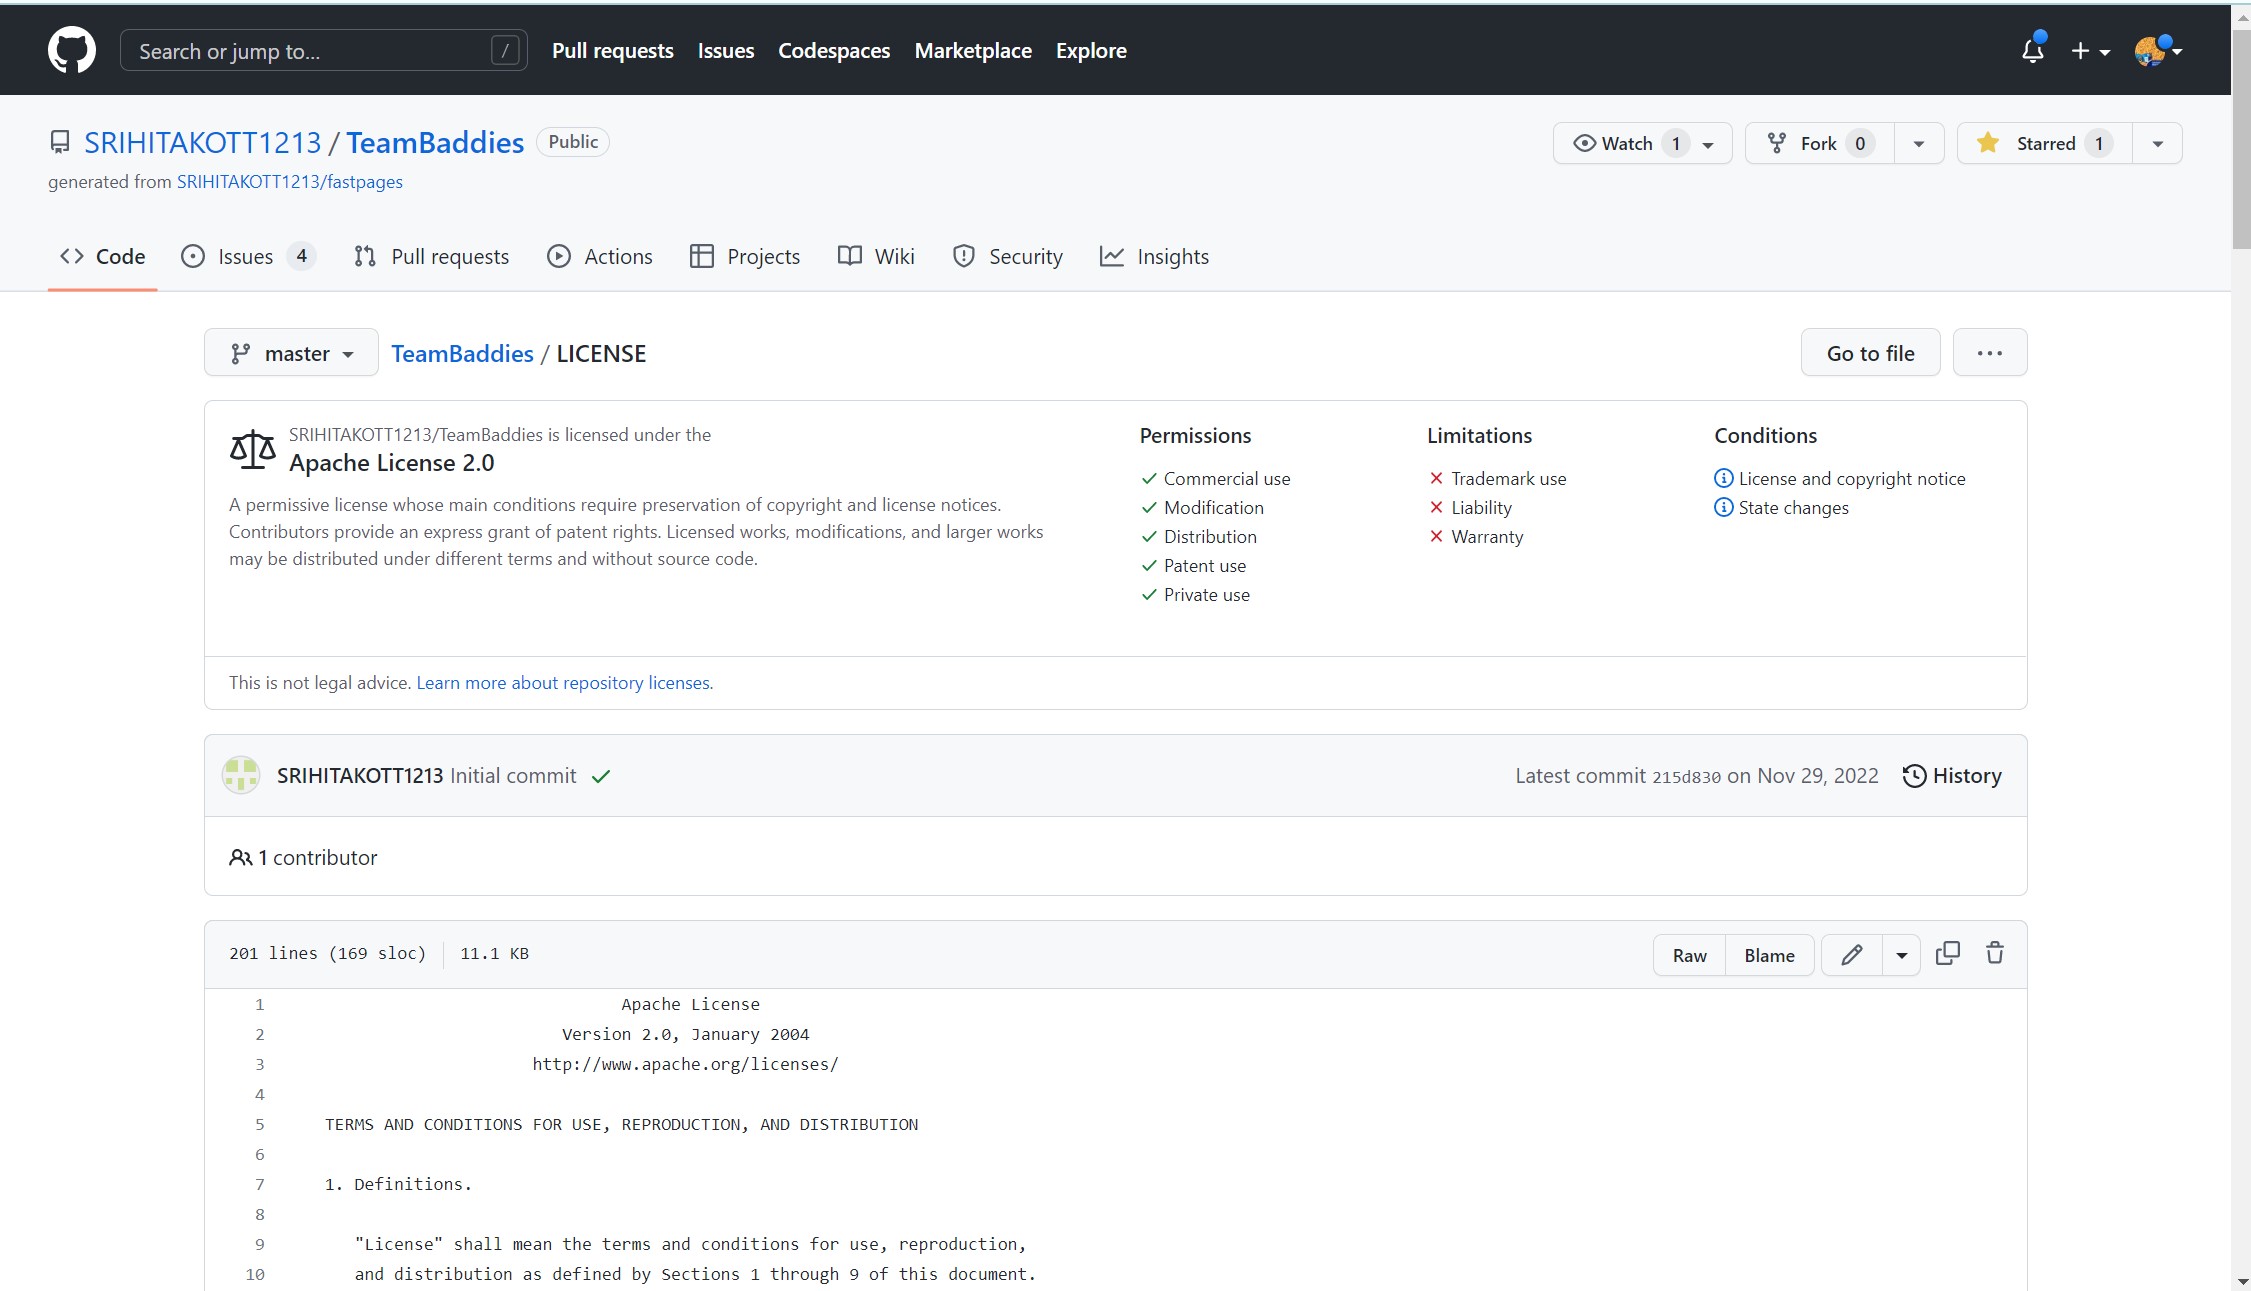Click the license scales icon

pos(252,449)
